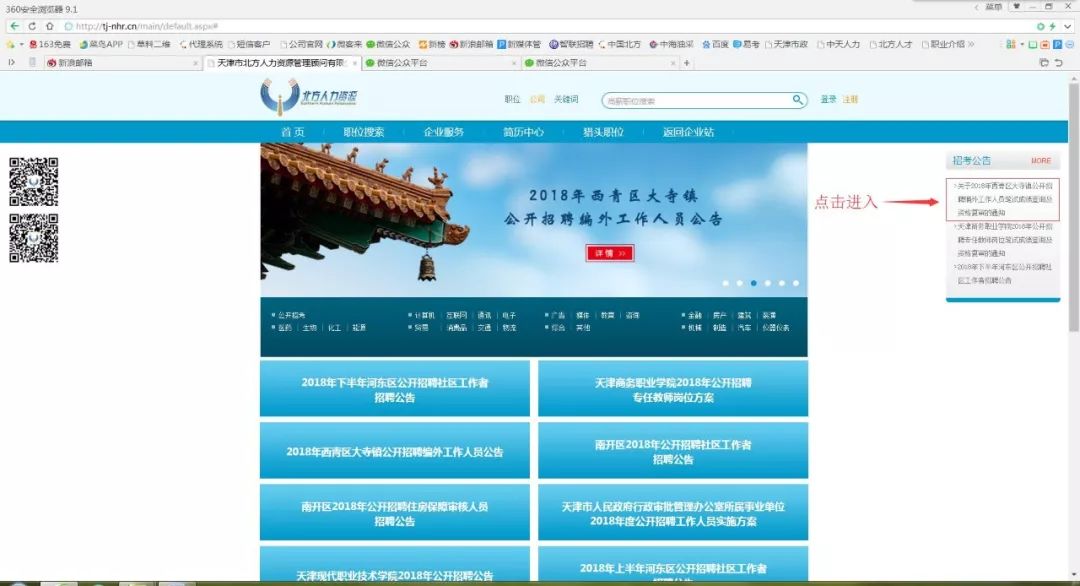
Task: Open the 163免费 bookmark
Action: click(50, 44)
